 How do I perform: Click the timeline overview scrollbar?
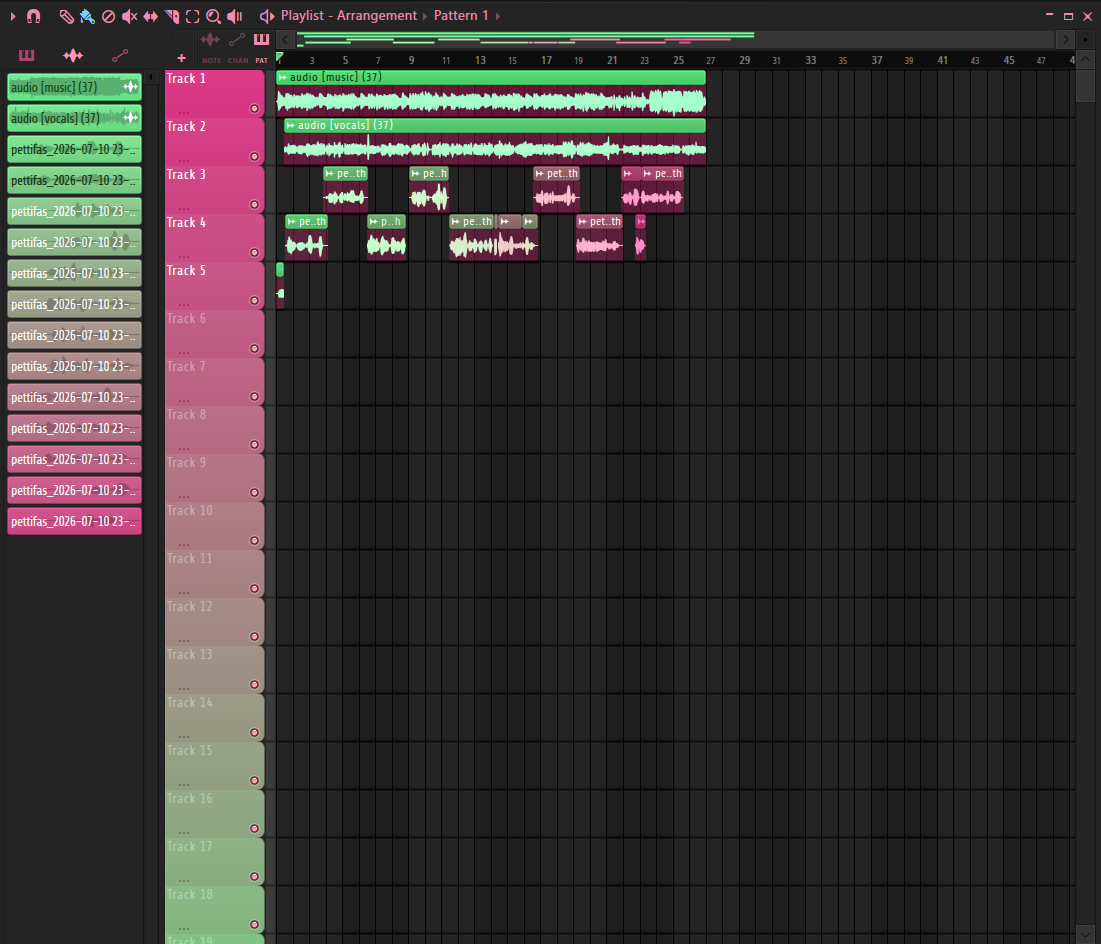(x=675, y=39)
